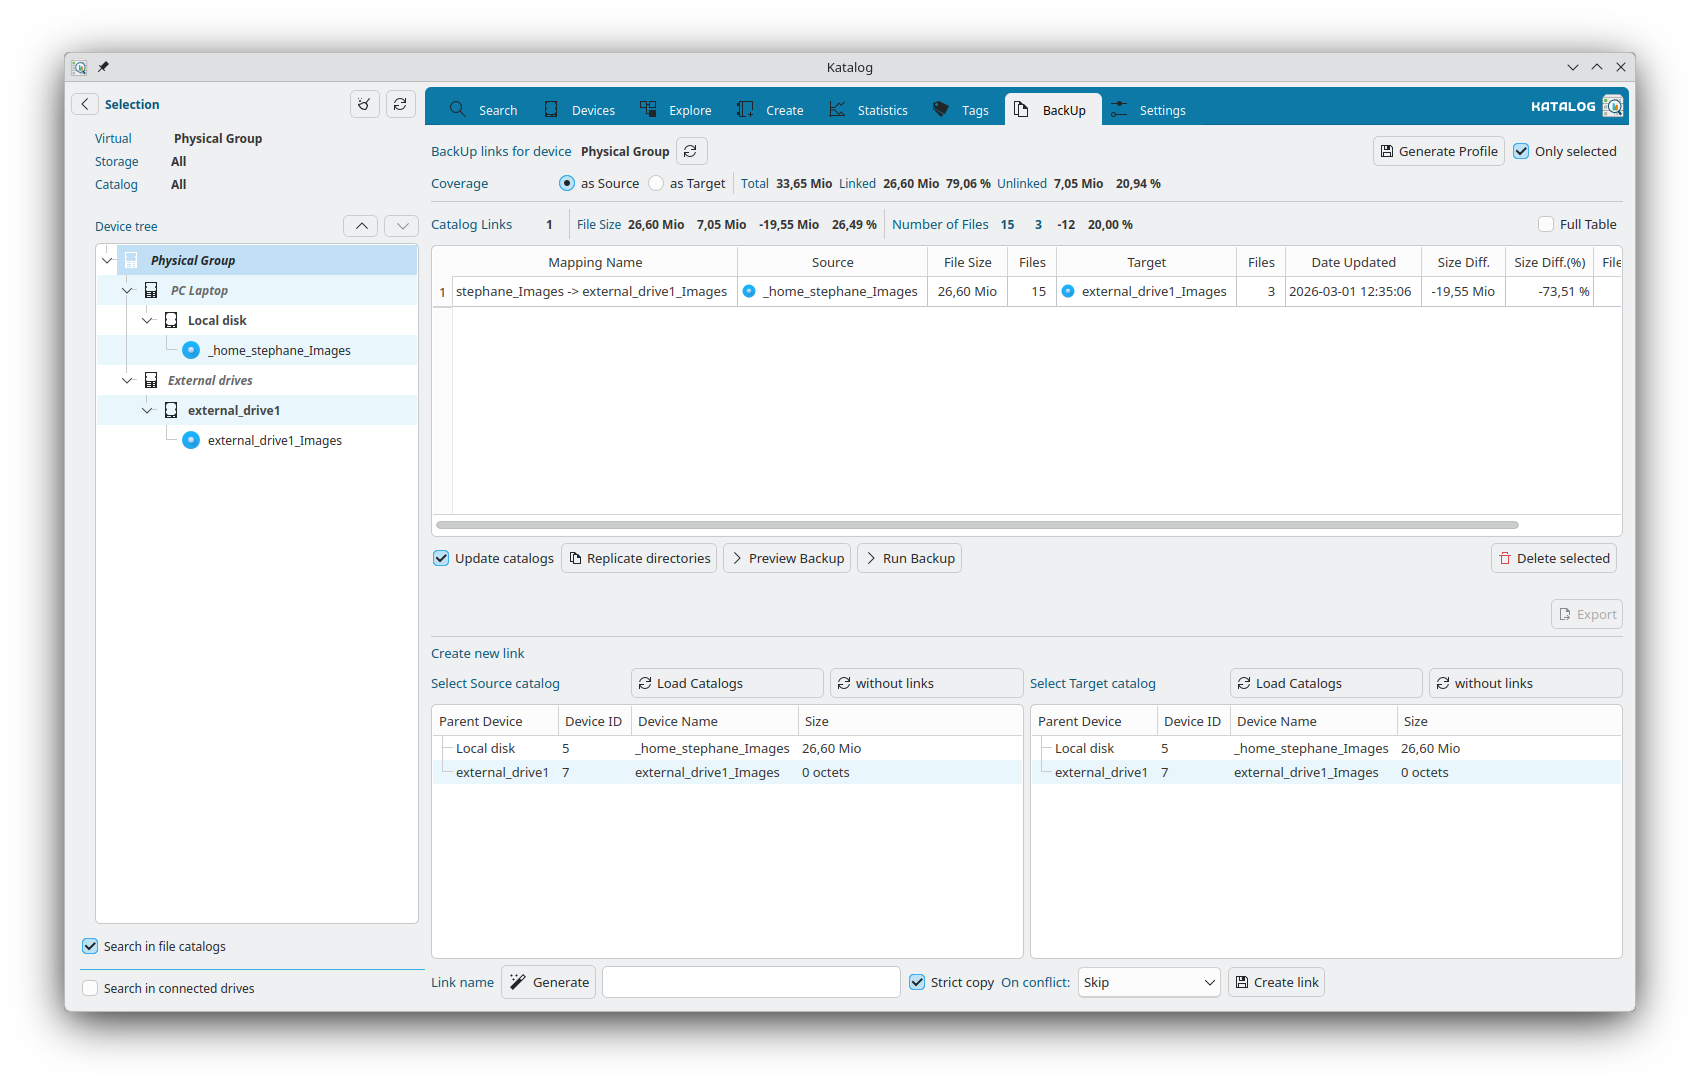The image size is (1700, 1088).
Task: Collapse the PC Laptop tree node
Action: tap(127, 290)
